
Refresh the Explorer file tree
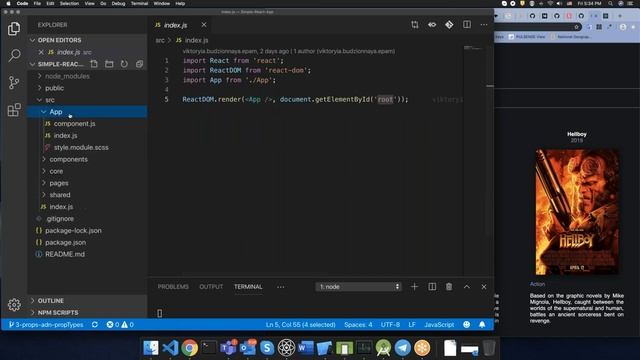click(124, 64)
